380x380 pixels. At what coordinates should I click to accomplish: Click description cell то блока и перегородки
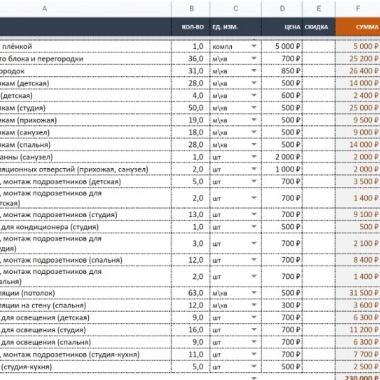coord(86,59)
